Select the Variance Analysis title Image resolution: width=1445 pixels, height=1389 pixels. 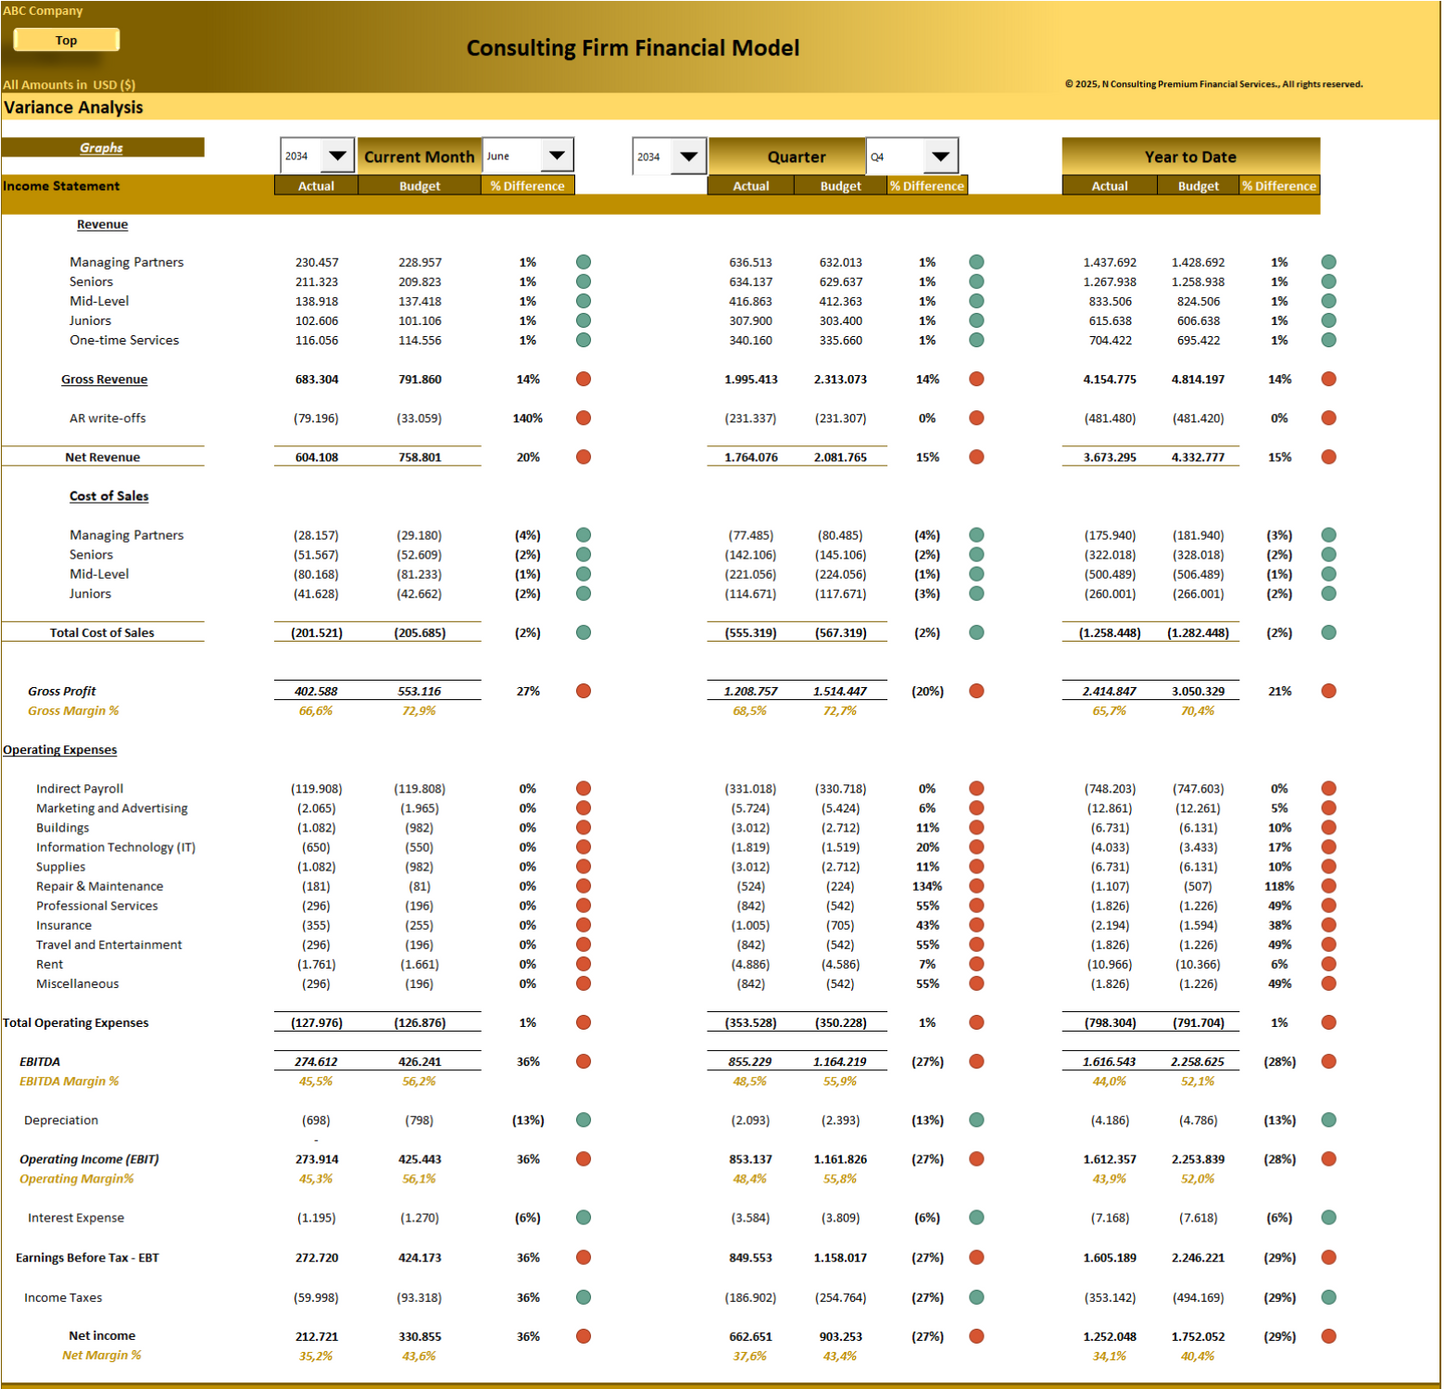(74, 107)
